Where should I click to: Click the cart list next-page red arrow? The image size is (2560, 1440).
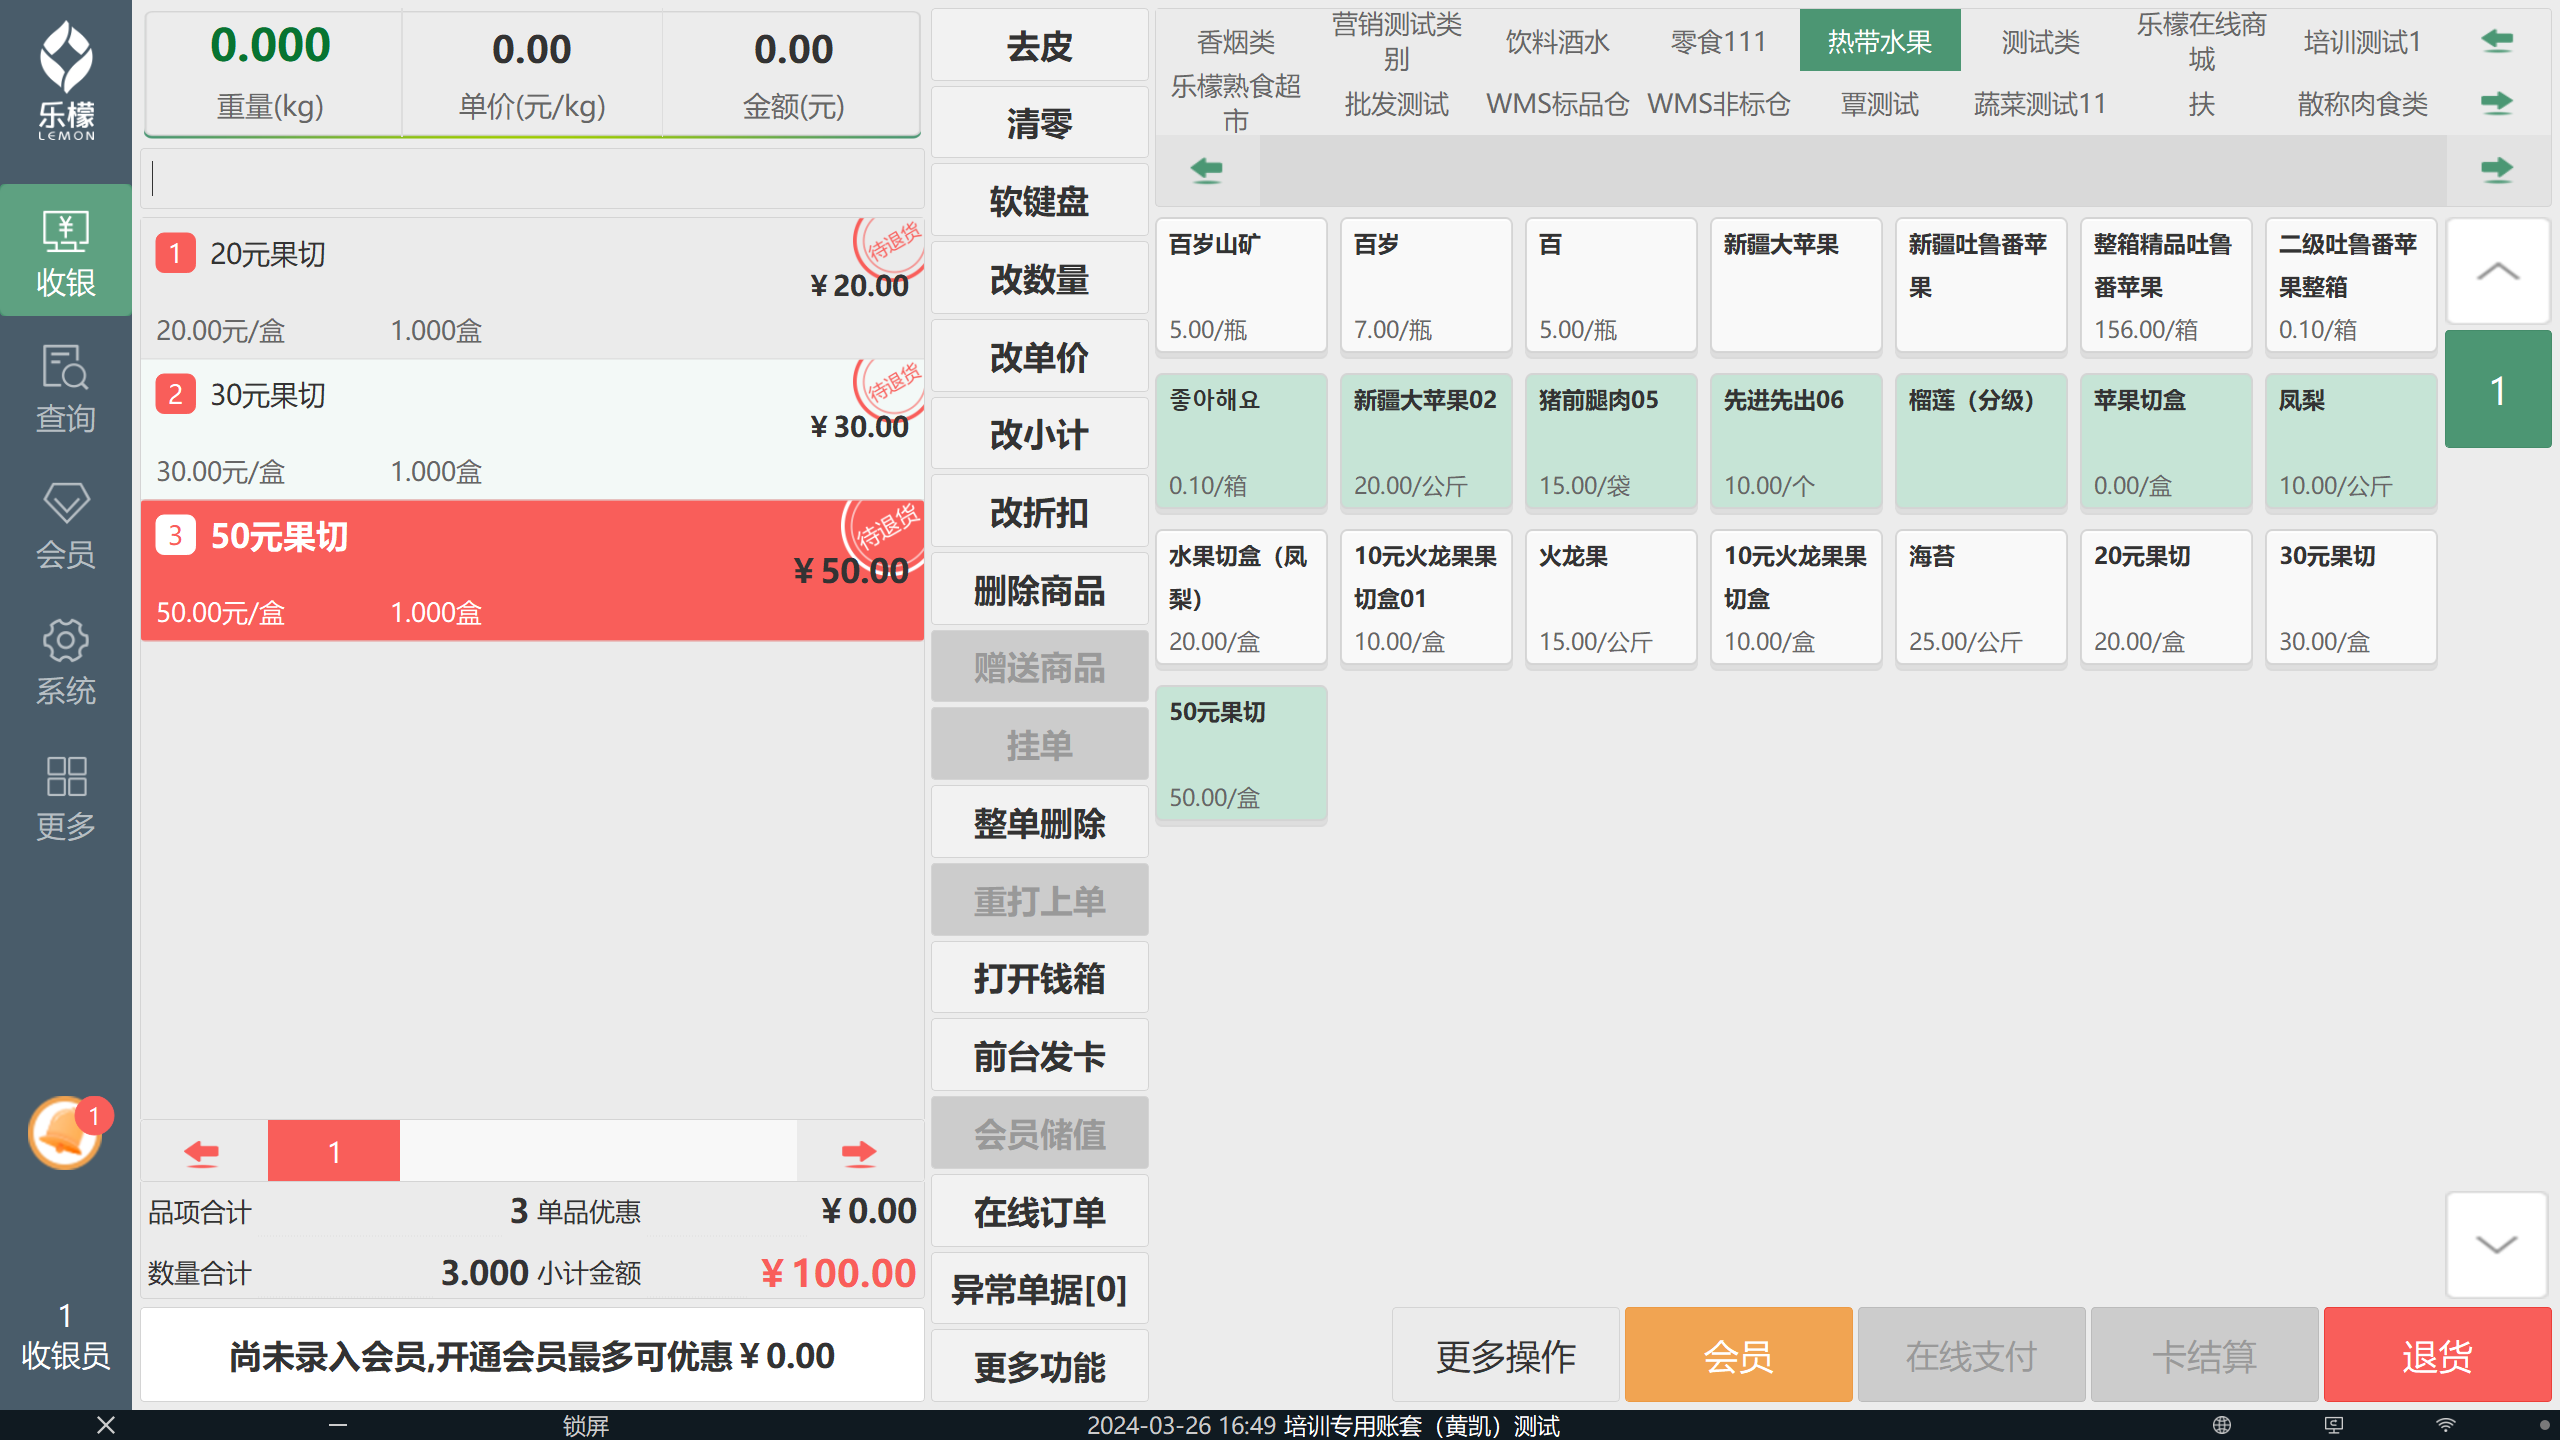[859, 1151]
